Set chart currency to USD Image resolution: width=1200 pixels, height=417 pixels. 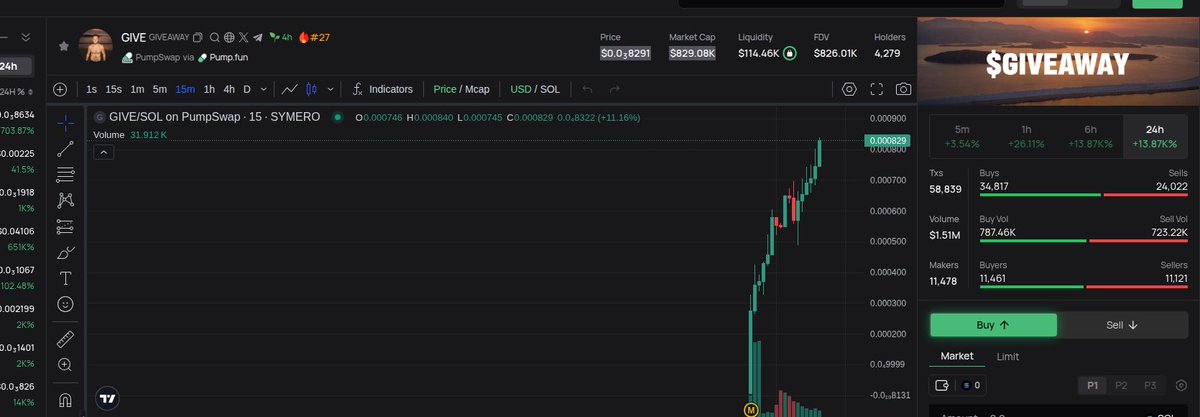pyautogui.click(x=520, y=89)
